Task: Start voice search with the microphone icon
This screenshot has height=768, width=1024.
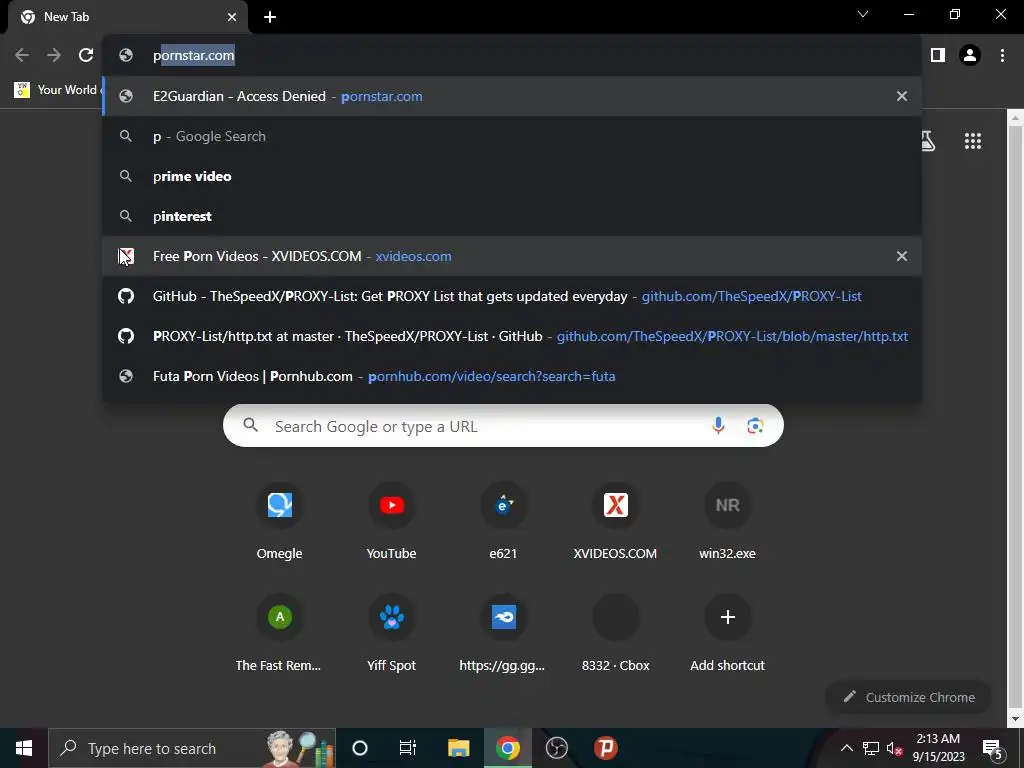Action: 718,426
